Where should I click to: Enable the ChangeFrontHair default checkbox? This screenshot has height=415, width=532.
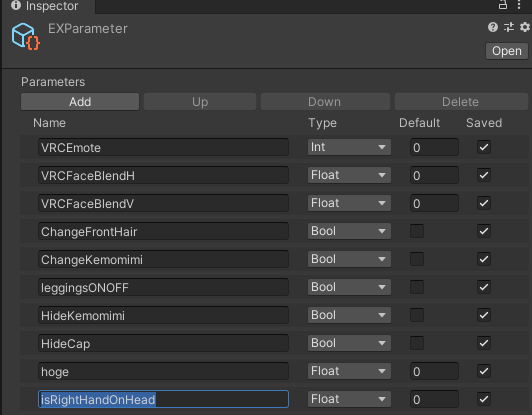417,231
